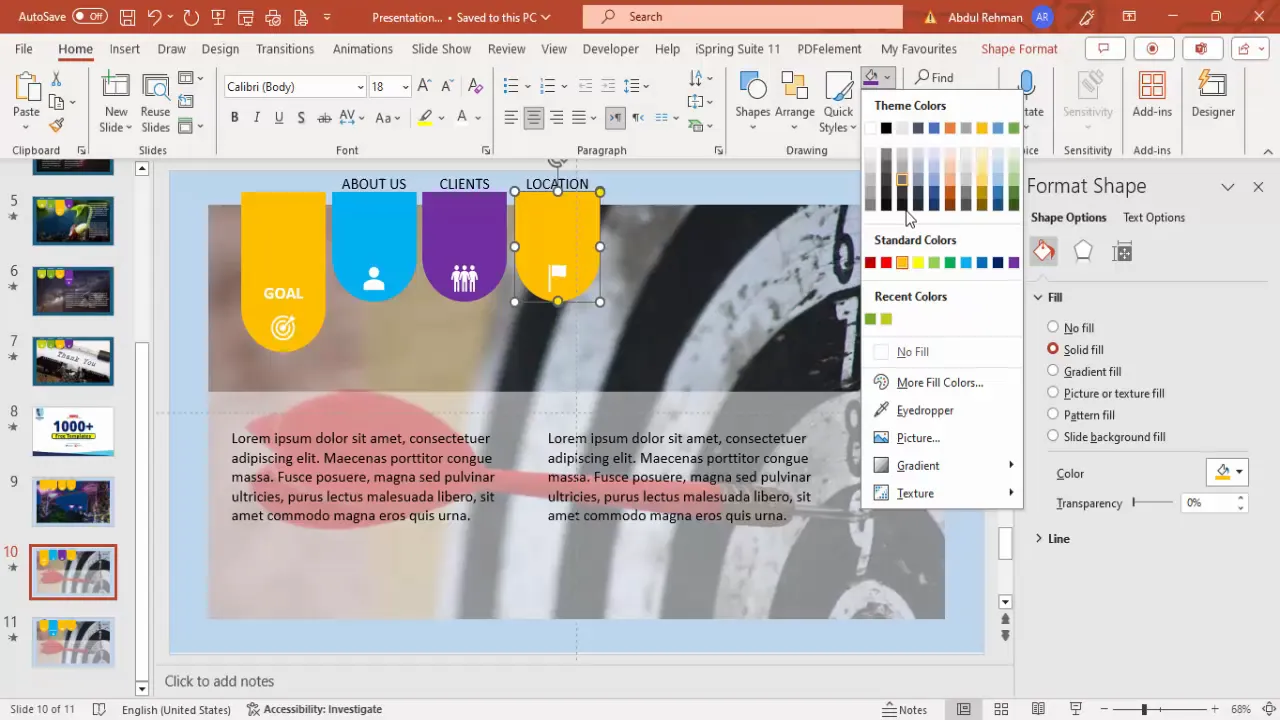Open the Designer pane
The image size is (1280, 720).
click(1213, 96)
